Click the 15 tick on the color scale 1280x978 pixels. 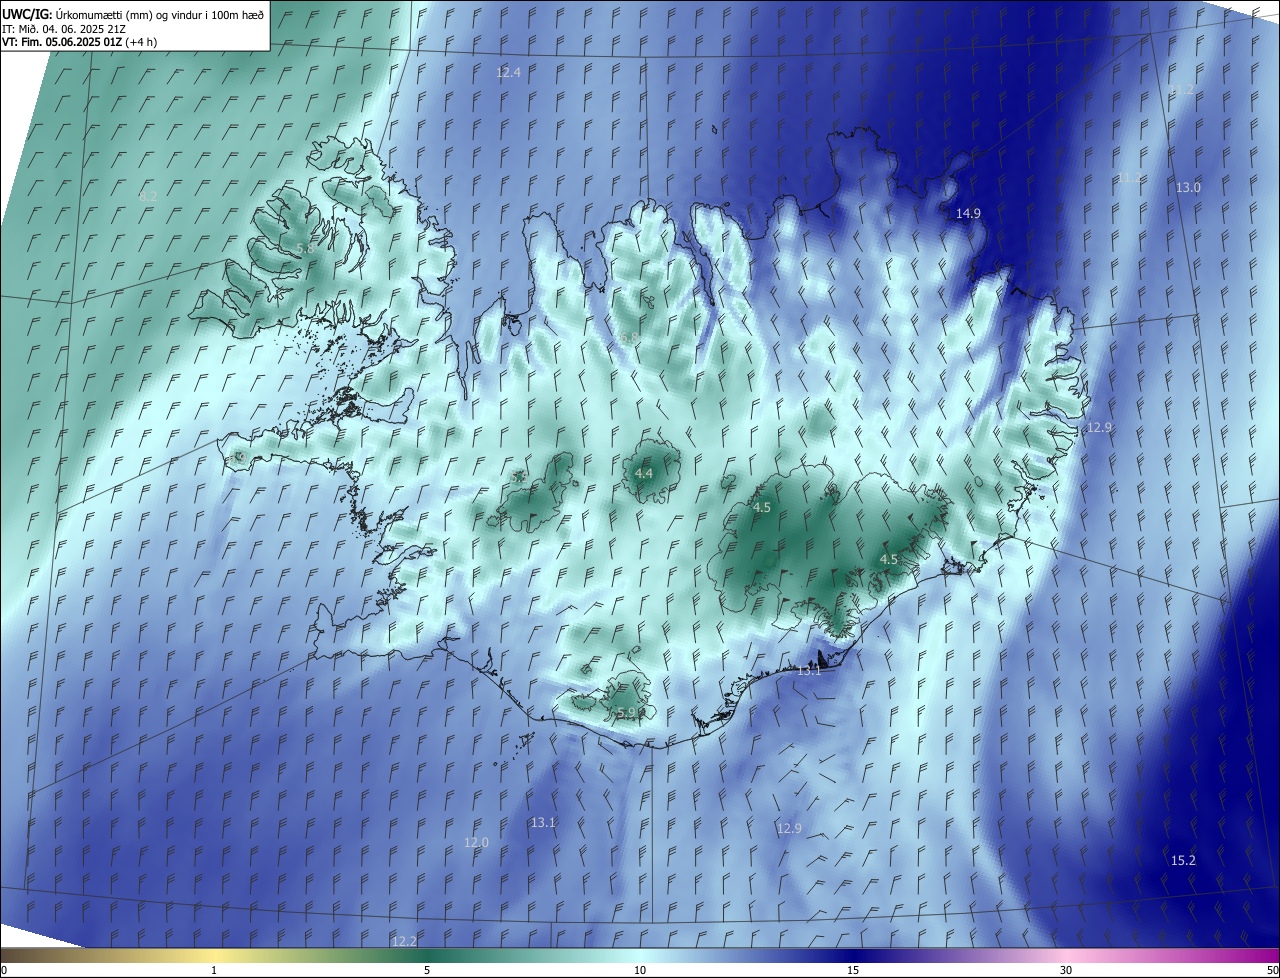[853, 970]
